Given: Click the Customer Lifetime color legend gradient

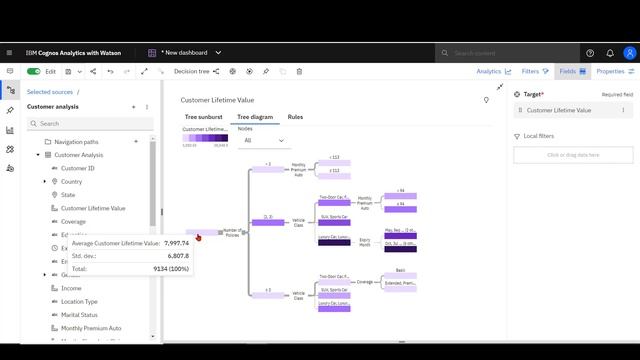Looking at the screenshot, I should pyautogui.click(x=205, y=138).
